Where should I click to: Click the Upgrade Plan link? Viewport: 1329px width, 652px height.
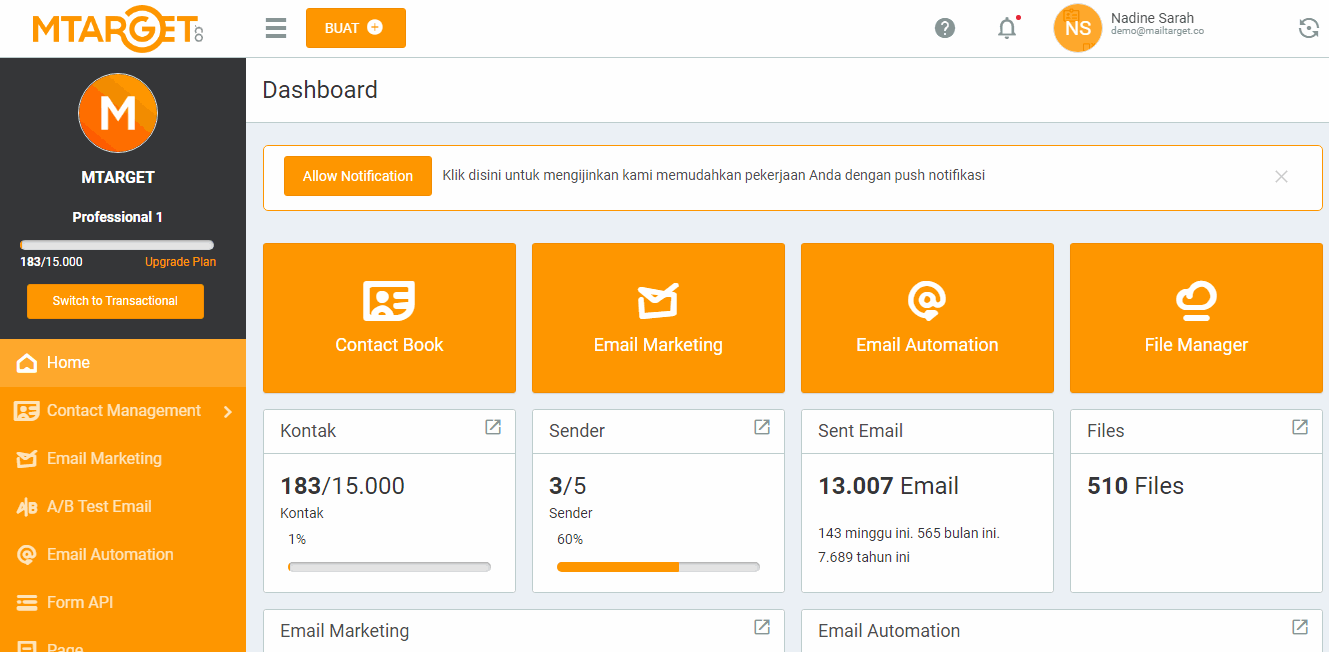point(180,262)
